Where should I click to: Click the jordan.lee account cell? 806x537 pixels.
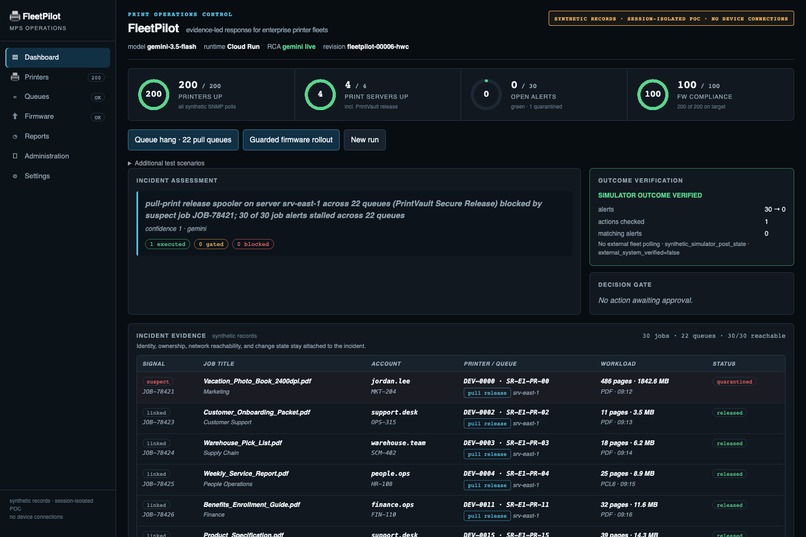(x=391, y=381)
